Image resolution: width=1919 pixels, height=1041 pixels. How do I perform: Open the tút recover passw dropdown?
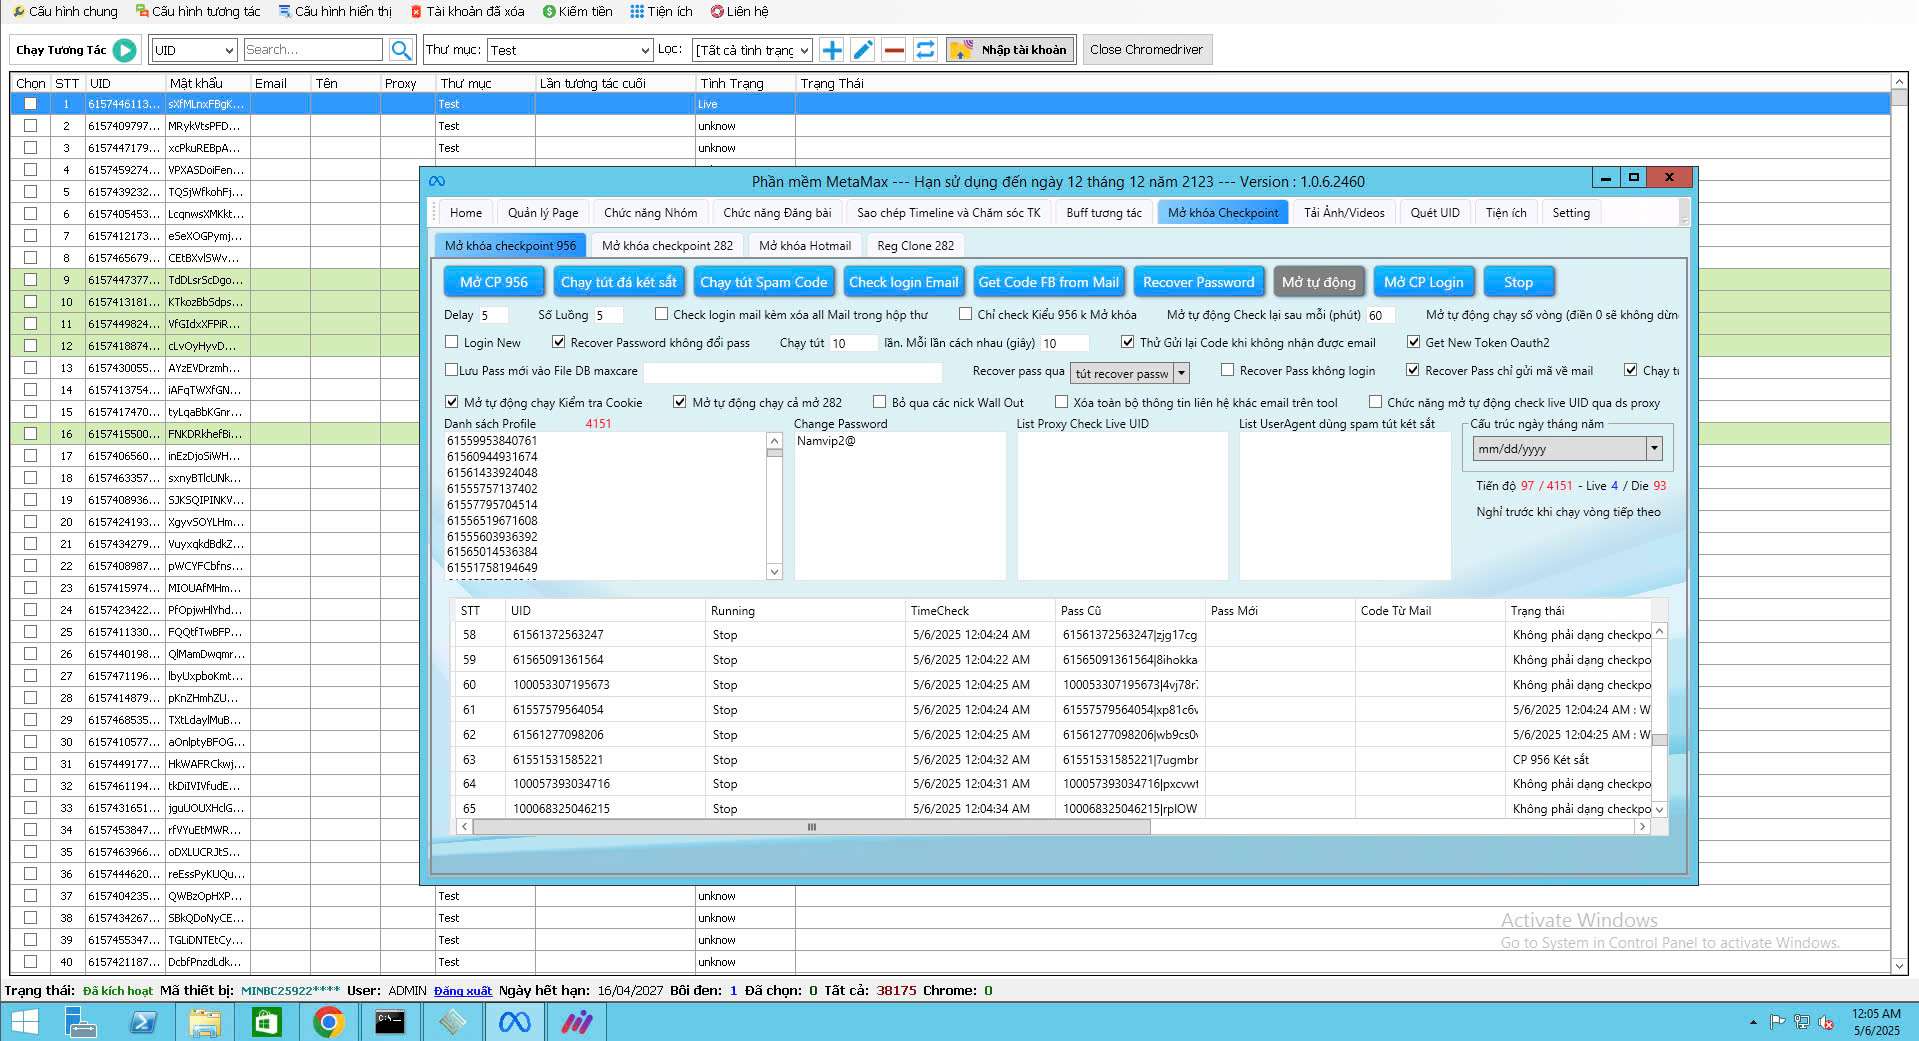pyautogui.click(x=1130, y=373)
